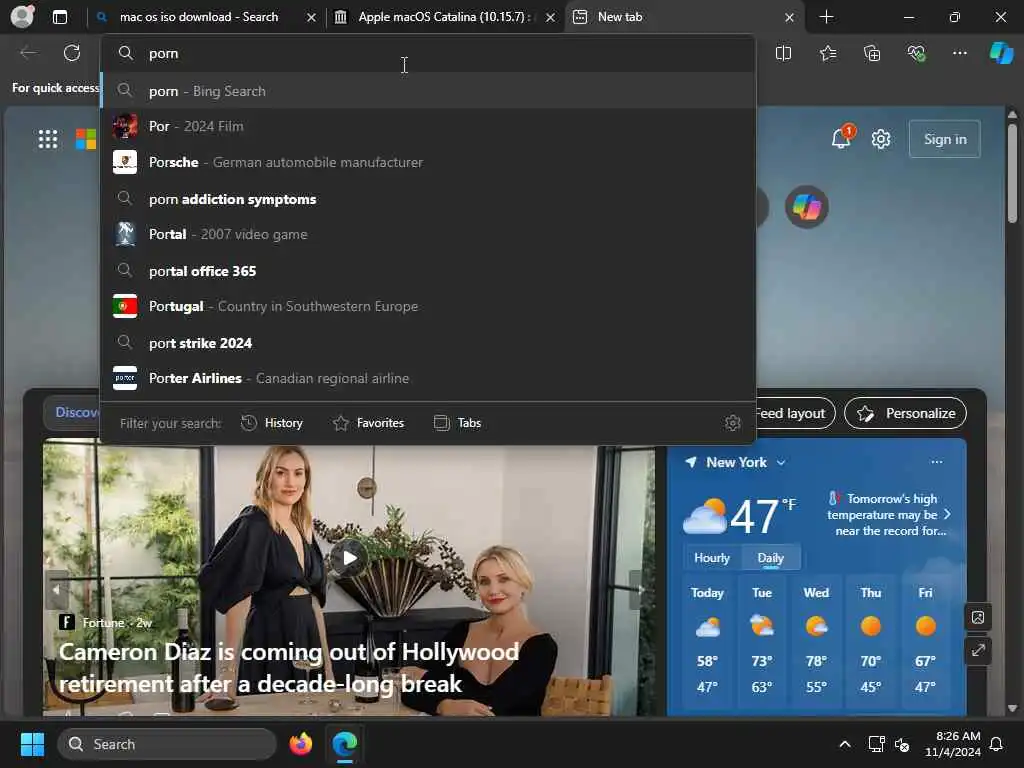Viewport: 1024px width, 768px height.
Task: Open Cameron Diaz headline article
Action: pyautogui.click(x=289, y=667)
